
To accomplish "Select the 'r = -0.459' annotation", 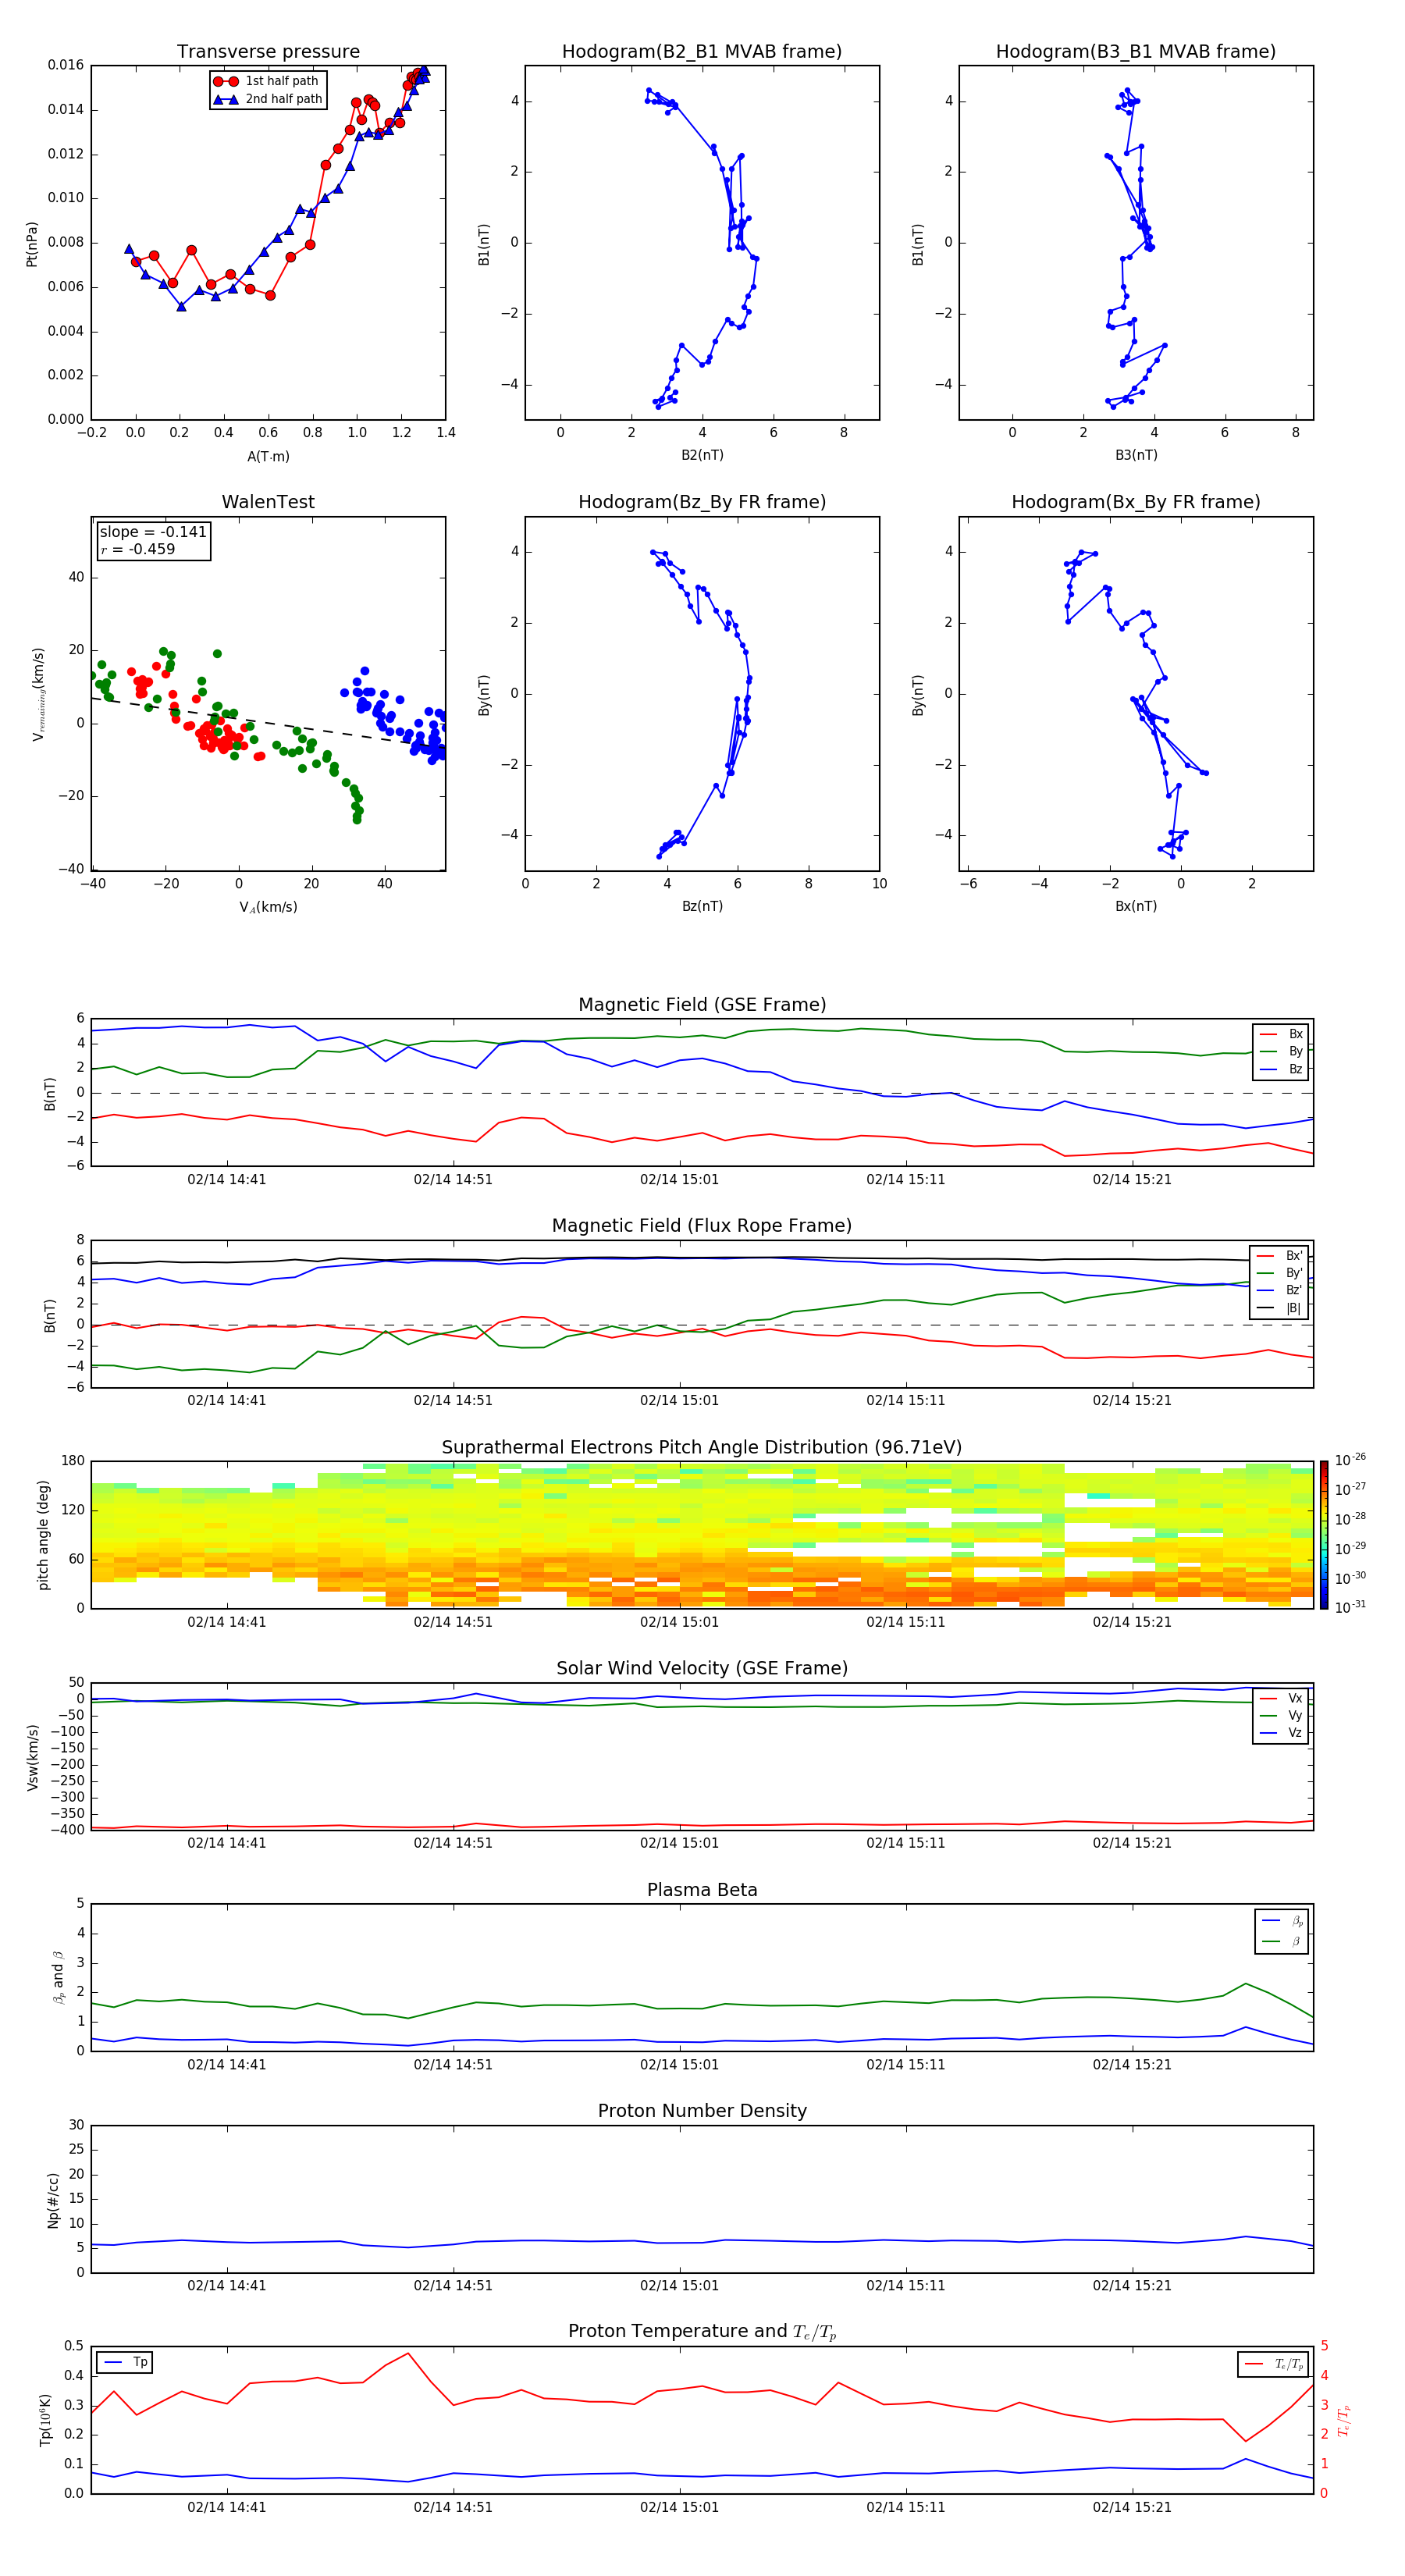I will 138,549.
